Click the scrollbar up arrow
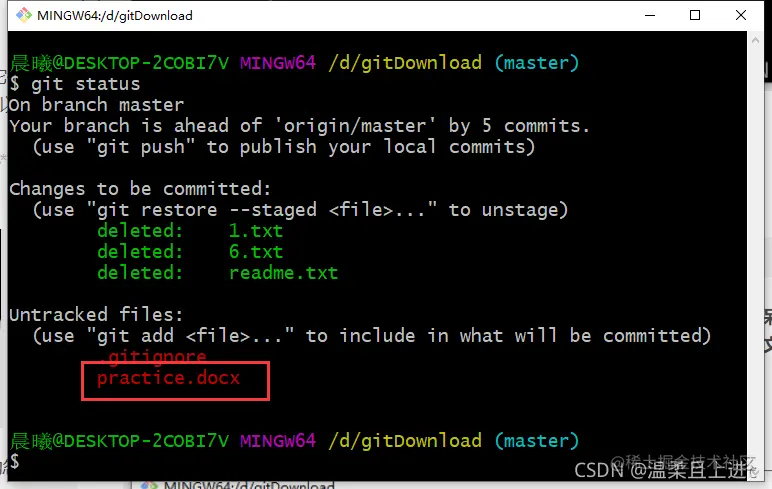 (x=755, y=40)
